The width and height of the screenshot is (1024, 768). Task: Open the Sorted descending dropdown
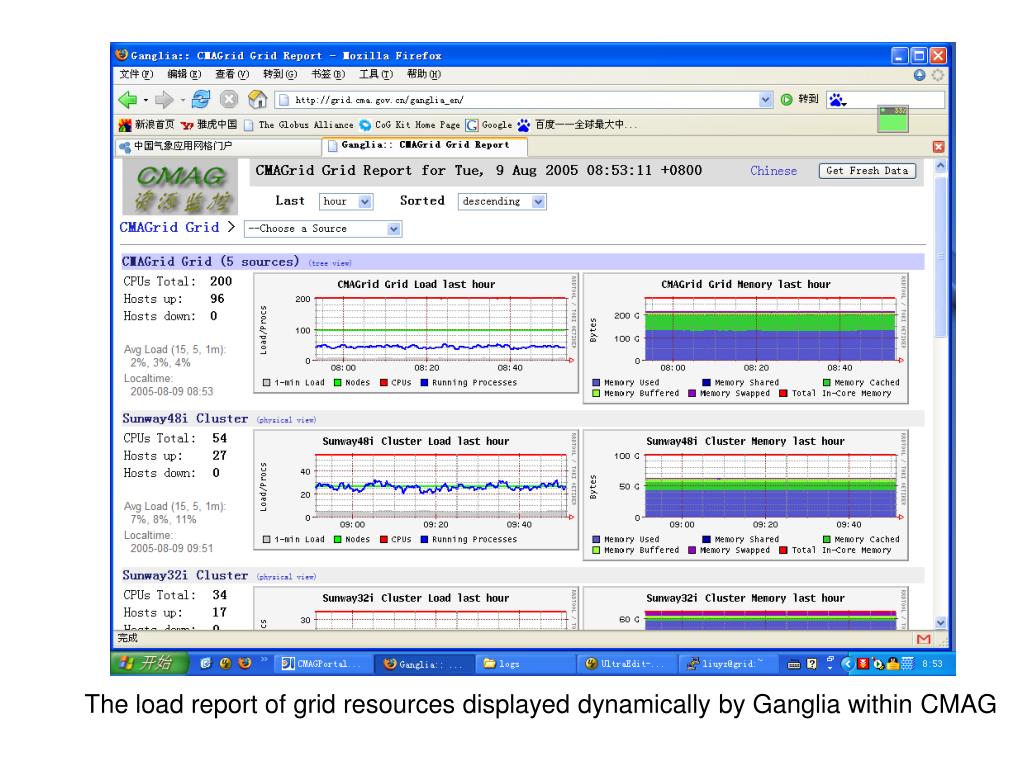(502, 202)
